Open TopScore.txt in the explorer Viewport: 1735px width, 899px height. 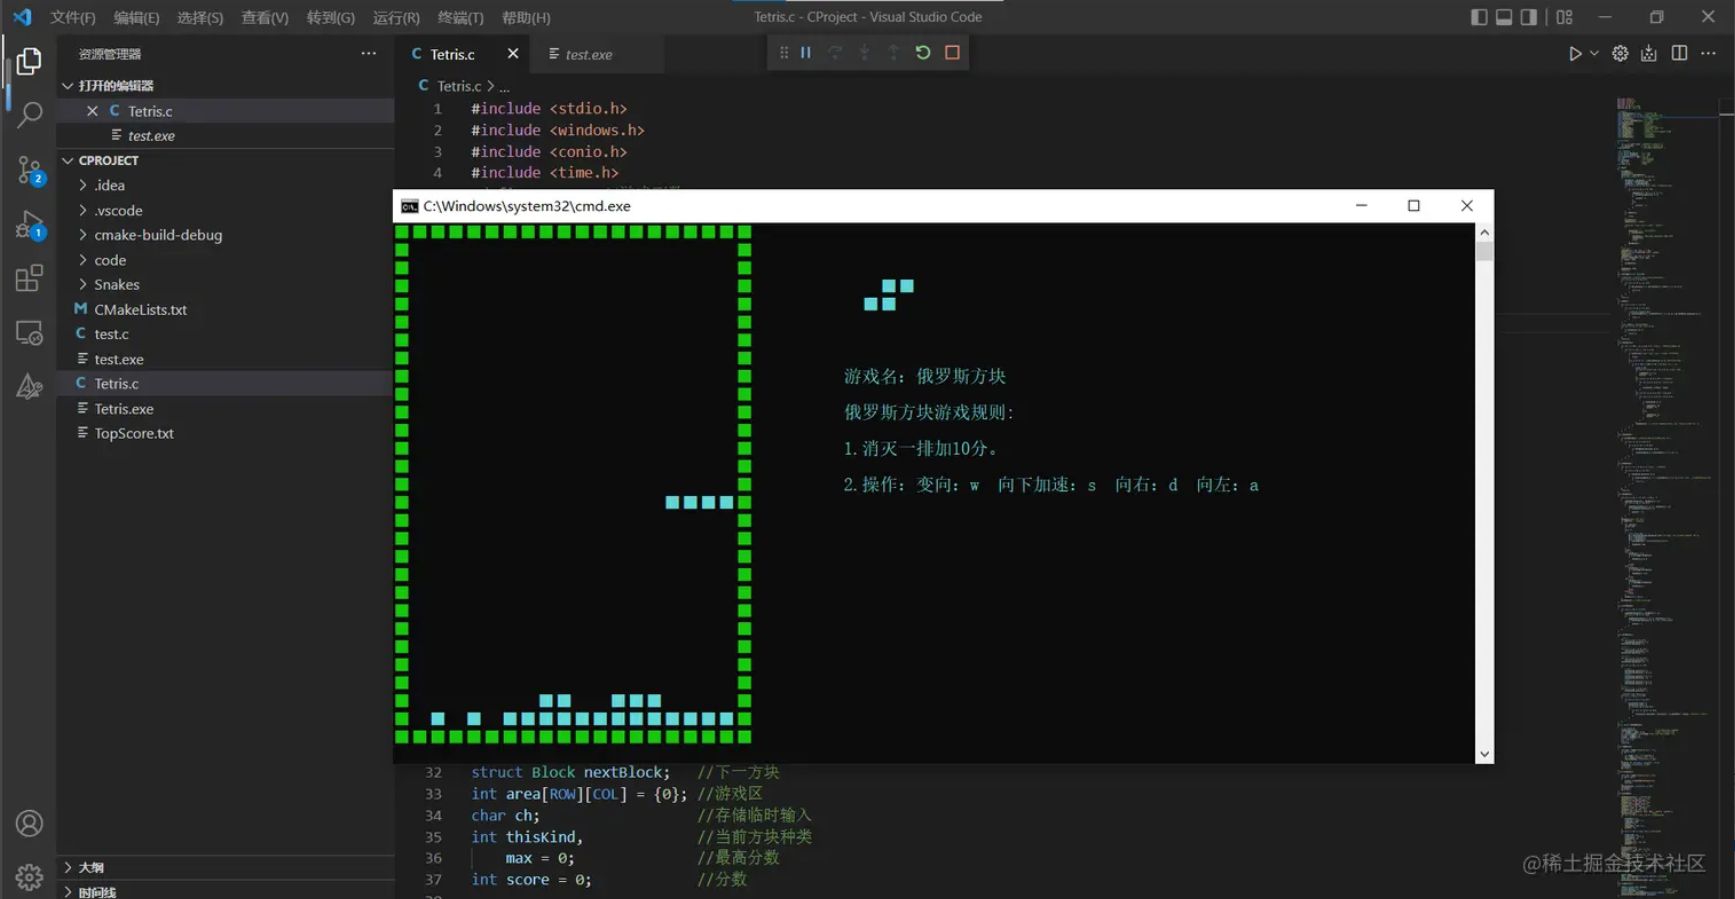coord(225,433)
